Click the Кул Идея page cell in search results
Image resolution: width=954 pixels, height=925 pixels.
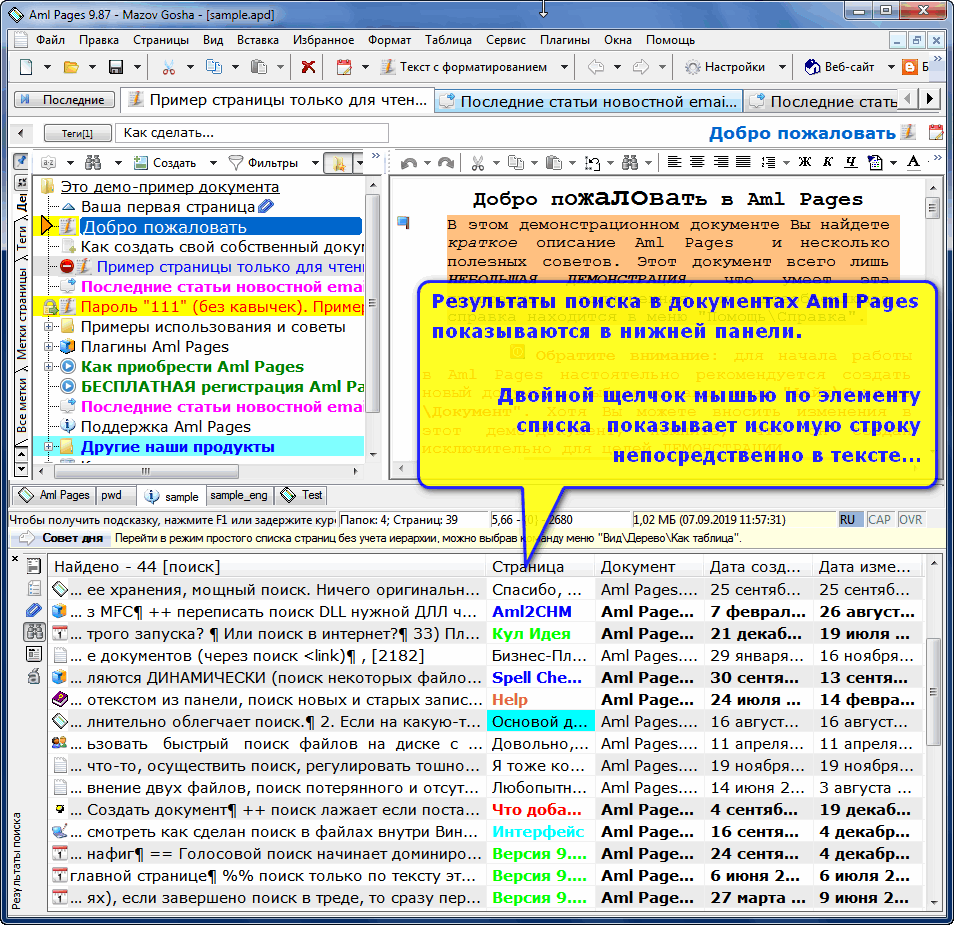tap(541, 634)
